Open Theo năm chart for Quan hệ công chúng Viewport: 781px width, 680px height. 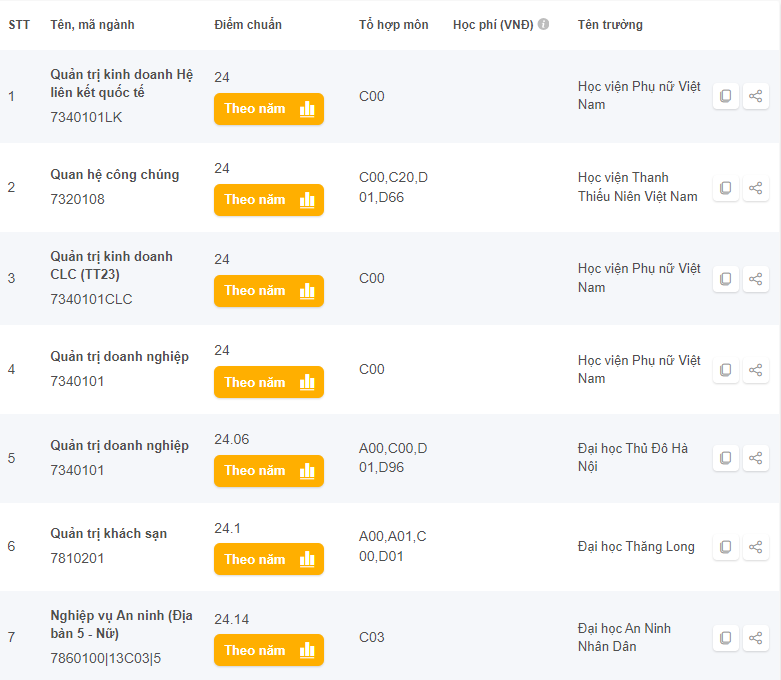pyautogui.click(x=268, y=200)
